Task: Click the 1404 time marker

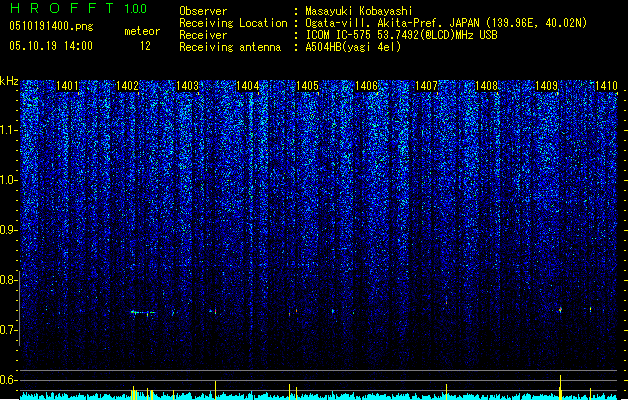Action: (x=248, y=86)
